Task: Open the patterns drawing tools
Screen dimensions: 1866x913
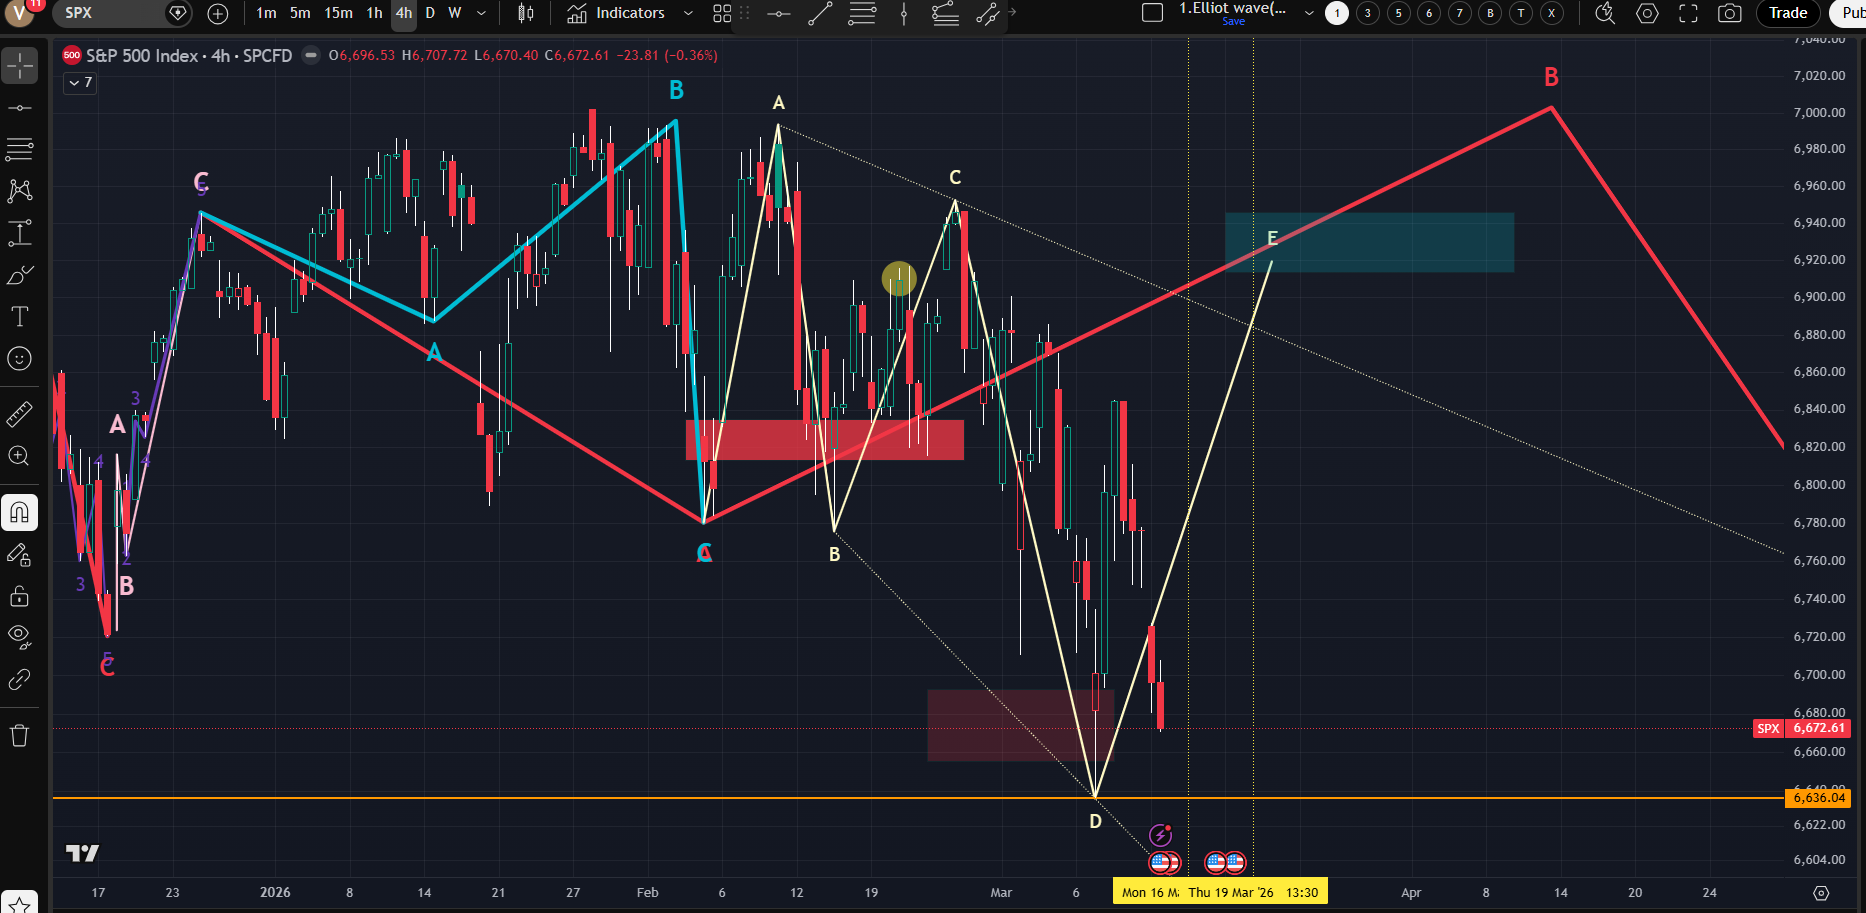Action: pyautogui.click(x=19, y=191)
